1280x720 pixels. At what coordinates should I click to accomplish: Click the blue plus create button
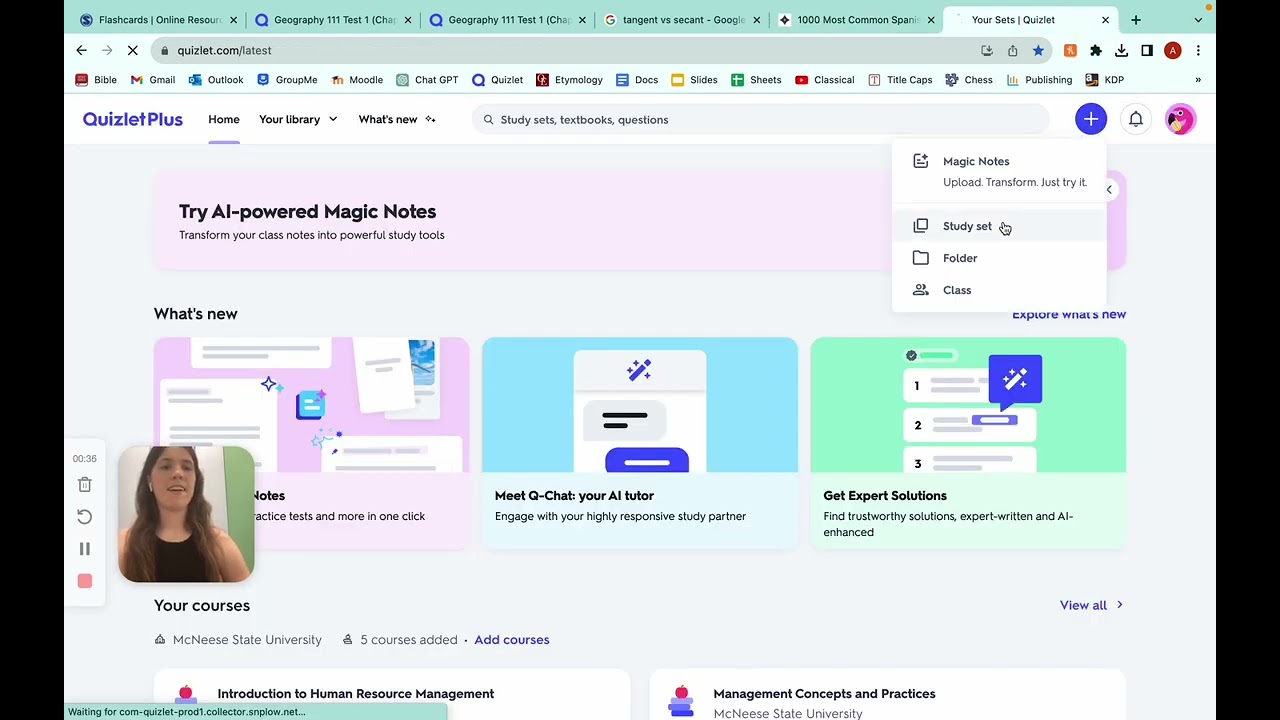click(x=1091, y=119)
